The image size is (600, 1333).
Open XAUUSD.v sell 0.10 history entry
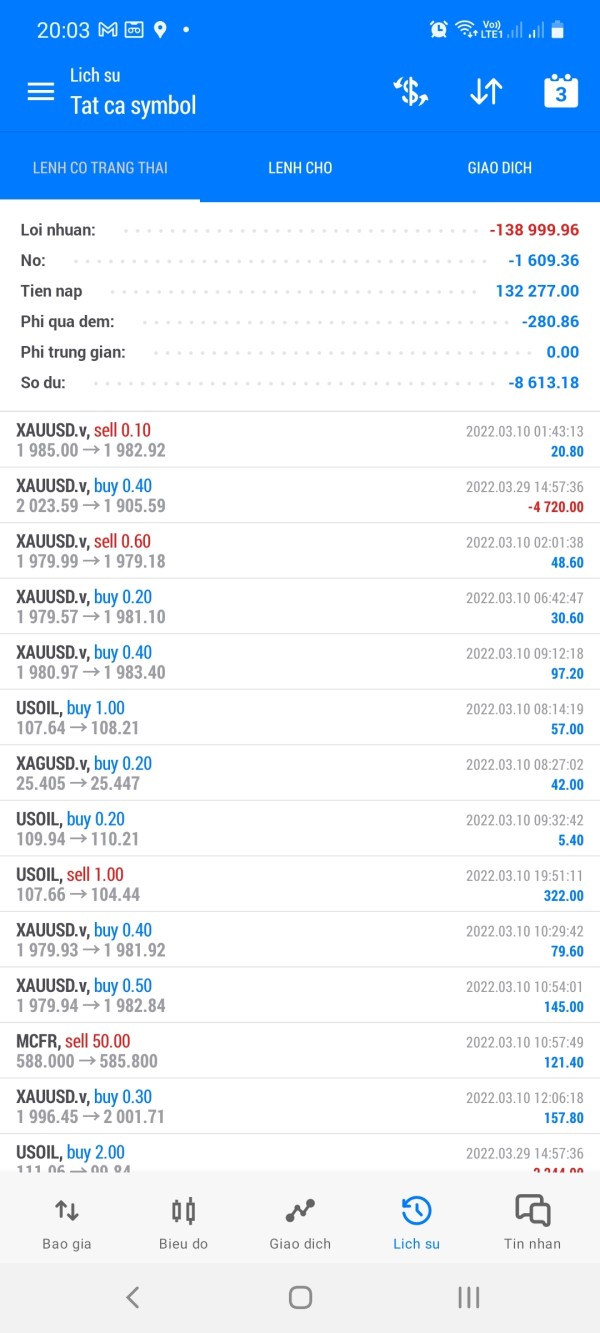[x=300, y=440]
